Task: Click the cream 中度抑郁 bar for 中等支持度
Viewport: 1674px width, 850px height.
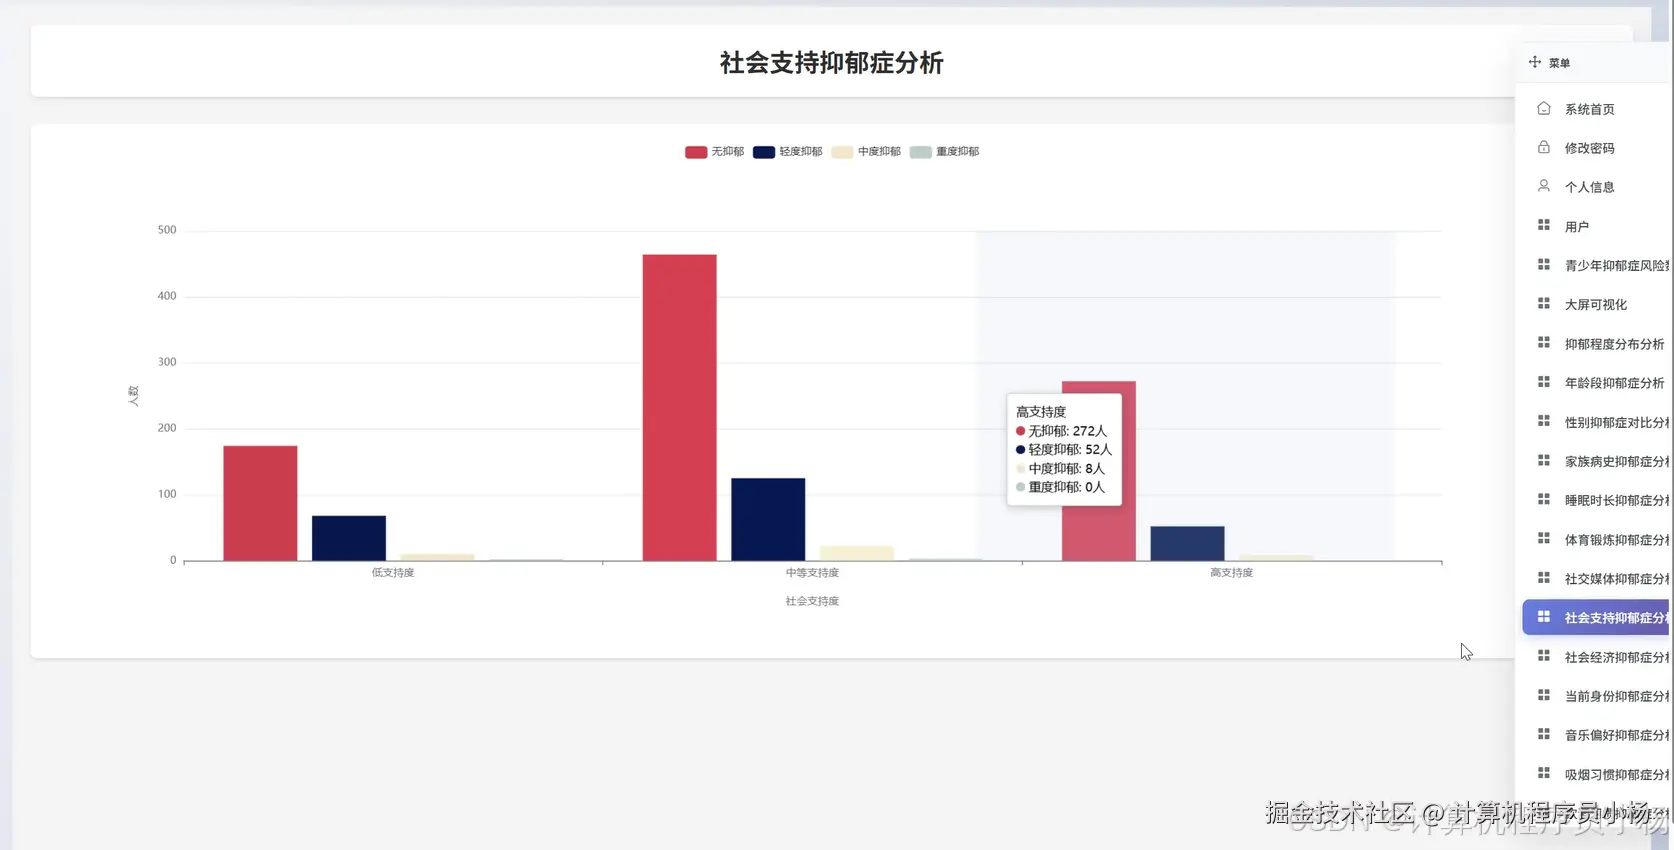Action: click(x=857, y=553)
